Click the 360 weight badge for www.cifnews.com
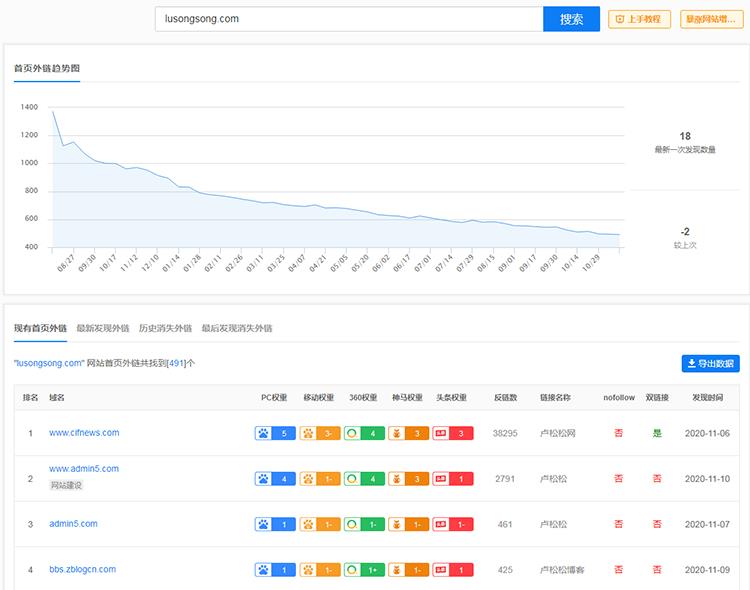The image size is (750, 590). pyautogui.click(x=364, y=434)
